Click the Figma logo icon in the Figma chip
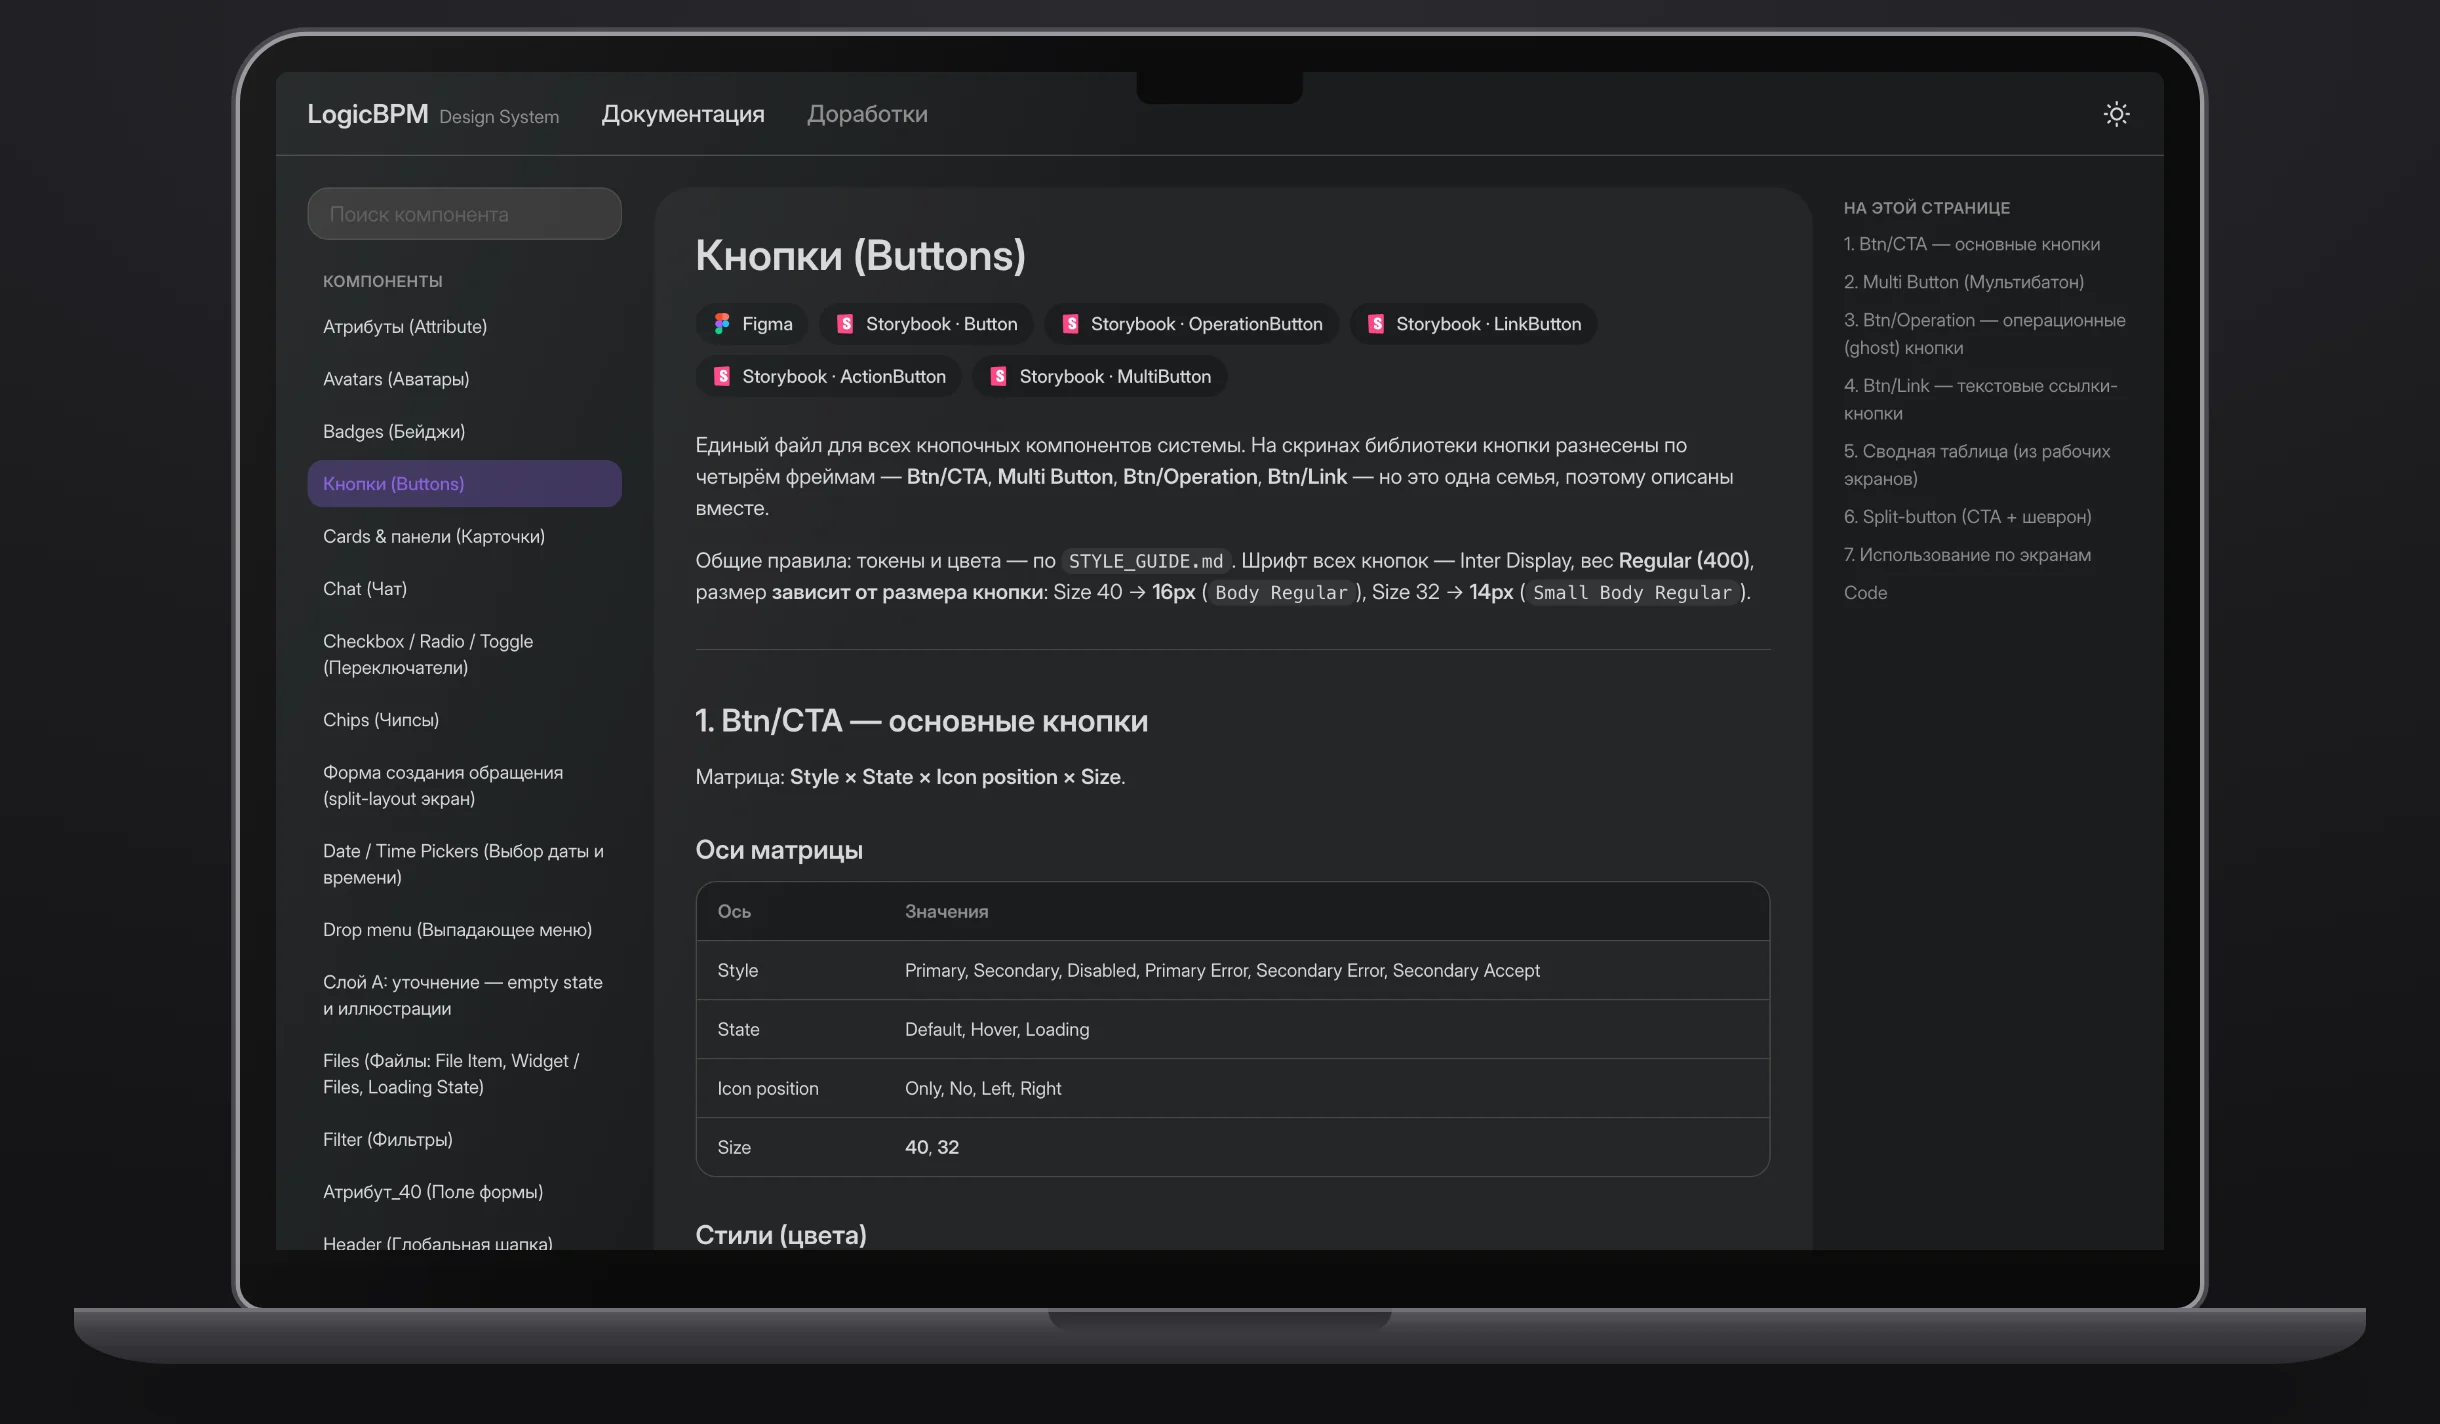The image size is (2440, 1424). coord(722,324)
